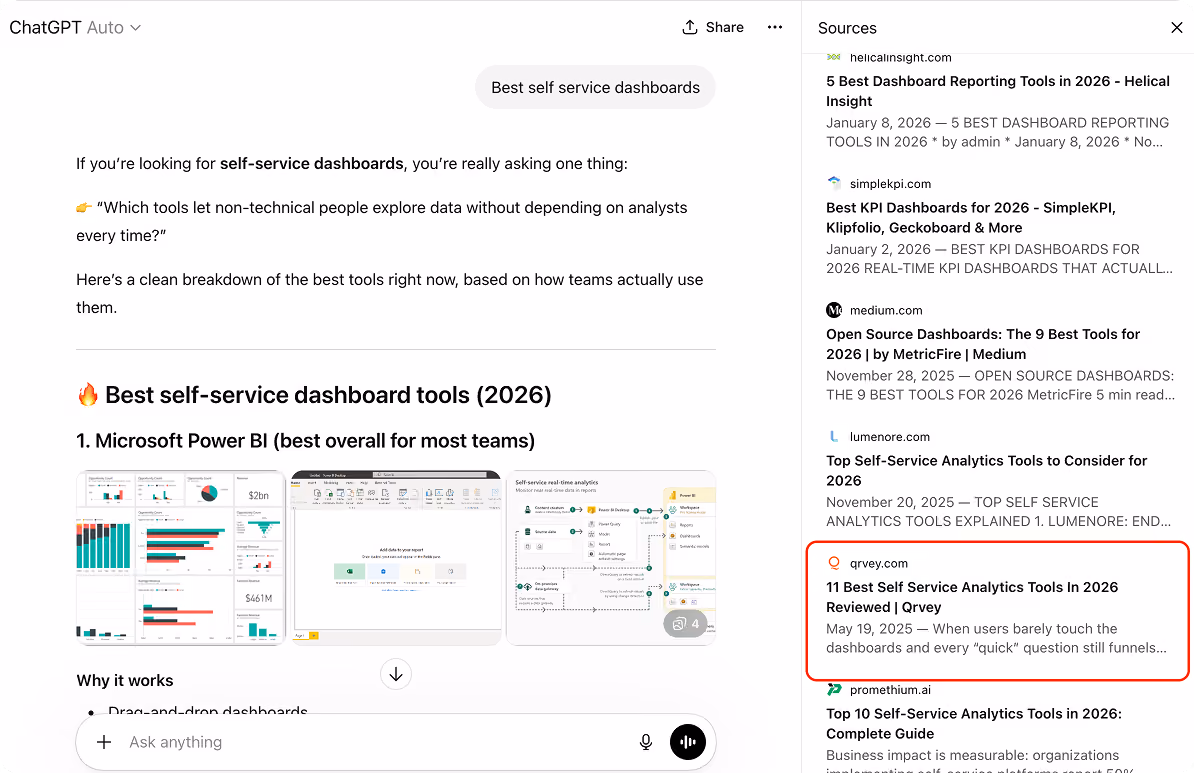
Task: Click the upload icon beside Share
Action: [689, 27]
